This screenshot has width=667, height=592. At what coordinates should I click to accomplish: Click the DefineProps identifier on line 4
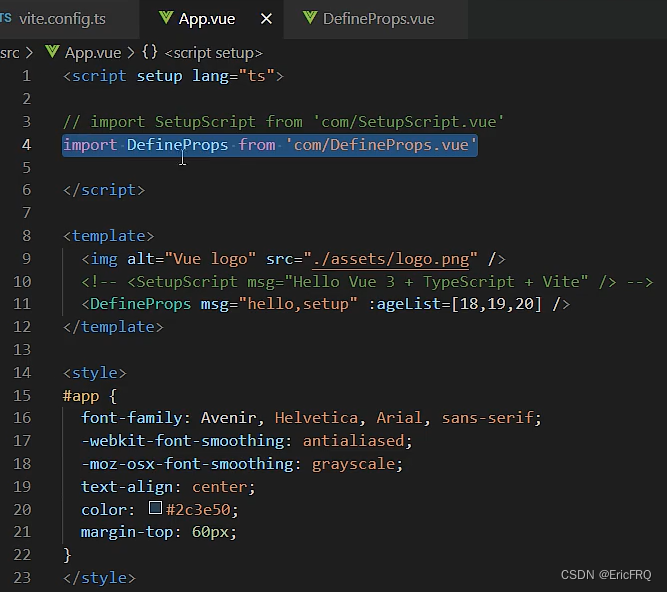point(177,145)
